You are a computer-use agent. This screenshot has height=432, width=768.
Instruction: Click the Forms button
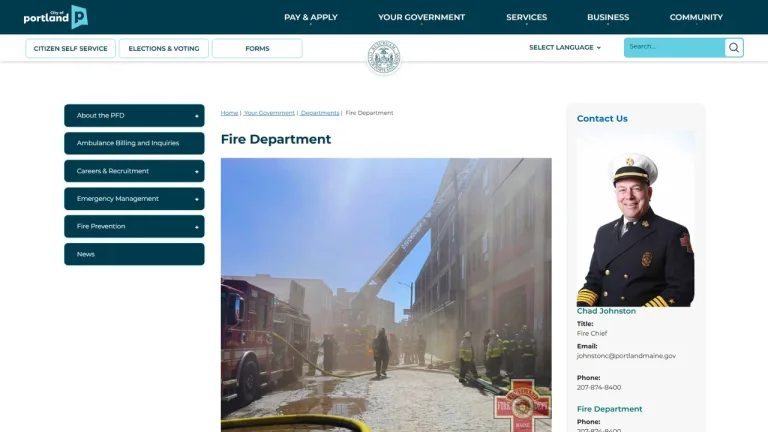click(257, 48)
